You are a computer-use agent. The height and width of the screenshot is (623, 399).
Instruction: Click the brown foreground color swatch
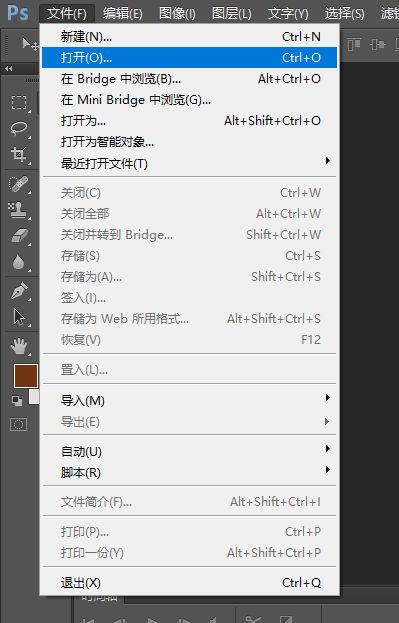(26, 375)
